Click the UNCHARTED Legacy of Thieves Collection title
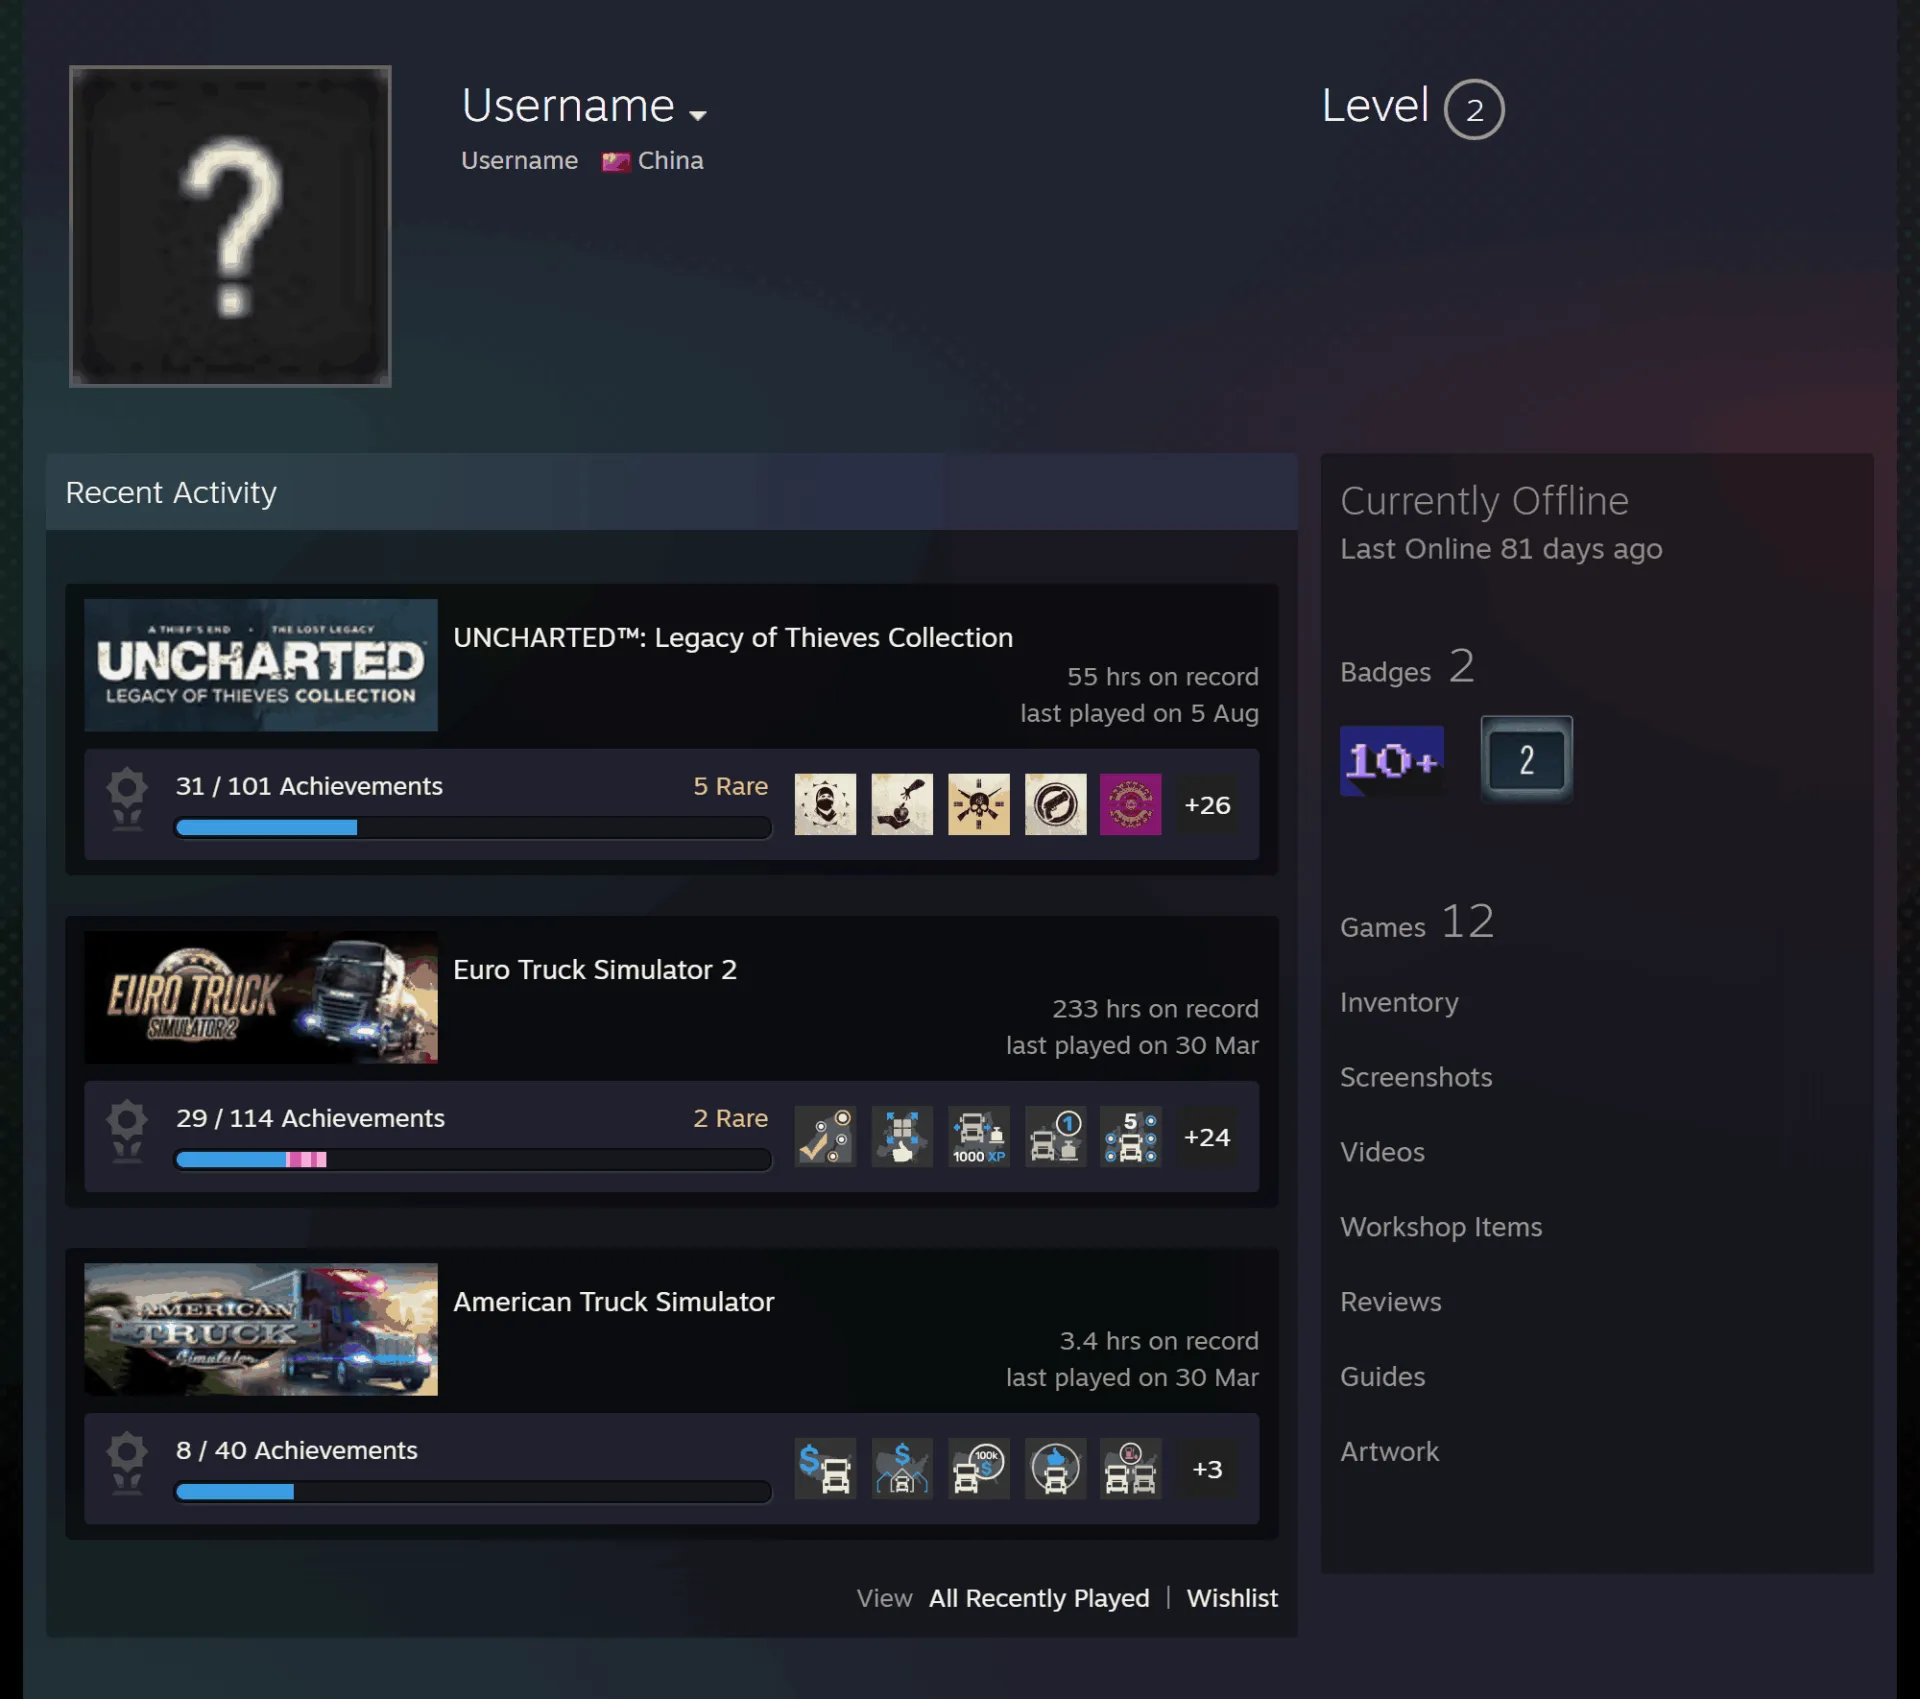Image resolution: width=1920 pixels, height=1699 pixels. tap(733, 637)
